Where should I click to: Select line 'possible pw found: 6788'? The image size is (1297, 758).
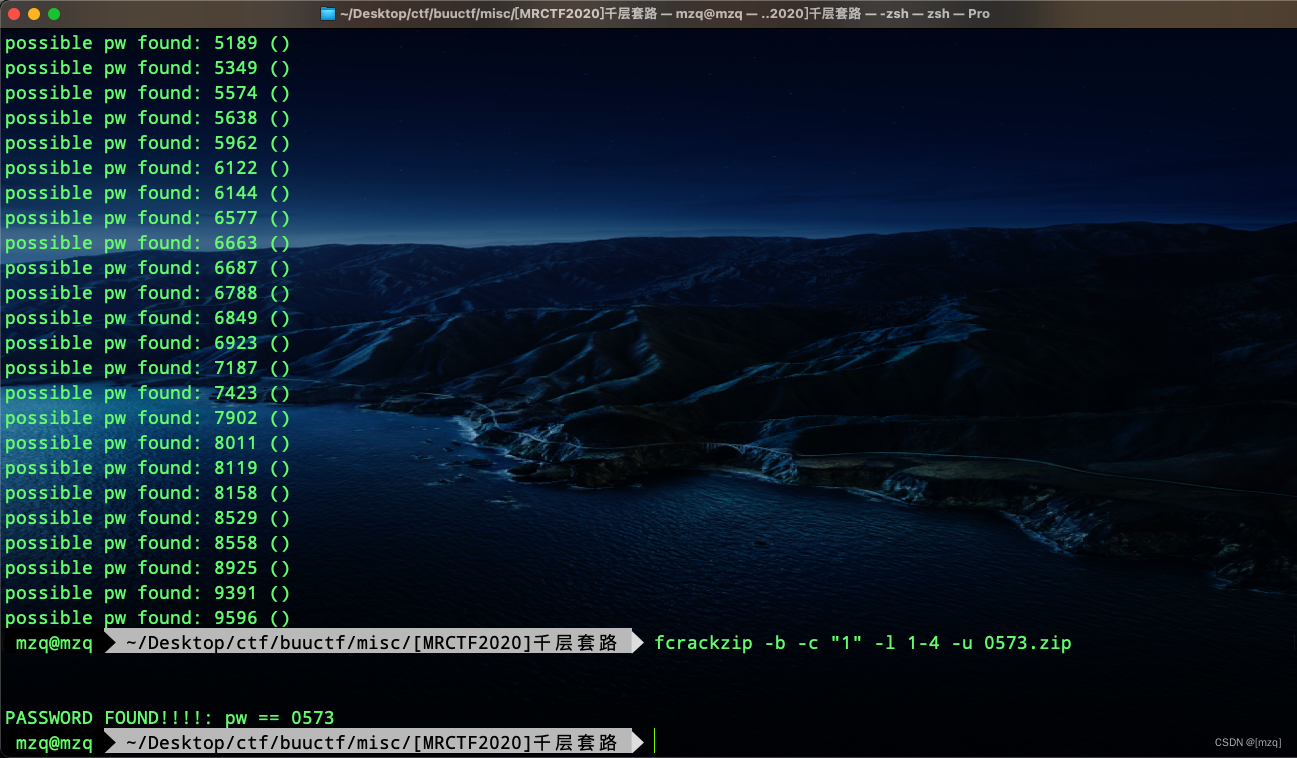(x=148, y=293)
